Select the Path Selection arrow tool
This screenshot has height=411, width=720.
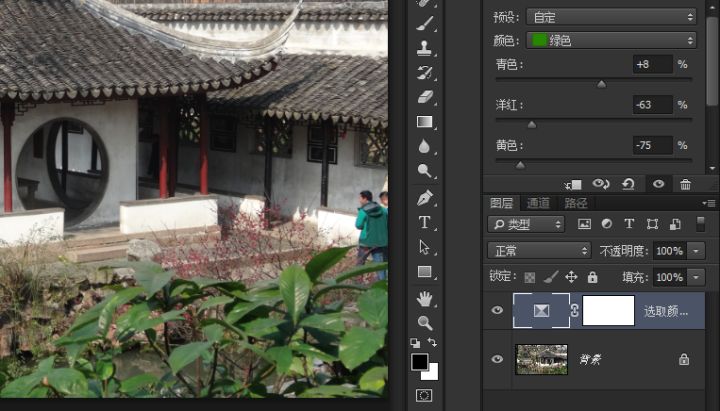[424, 247]
